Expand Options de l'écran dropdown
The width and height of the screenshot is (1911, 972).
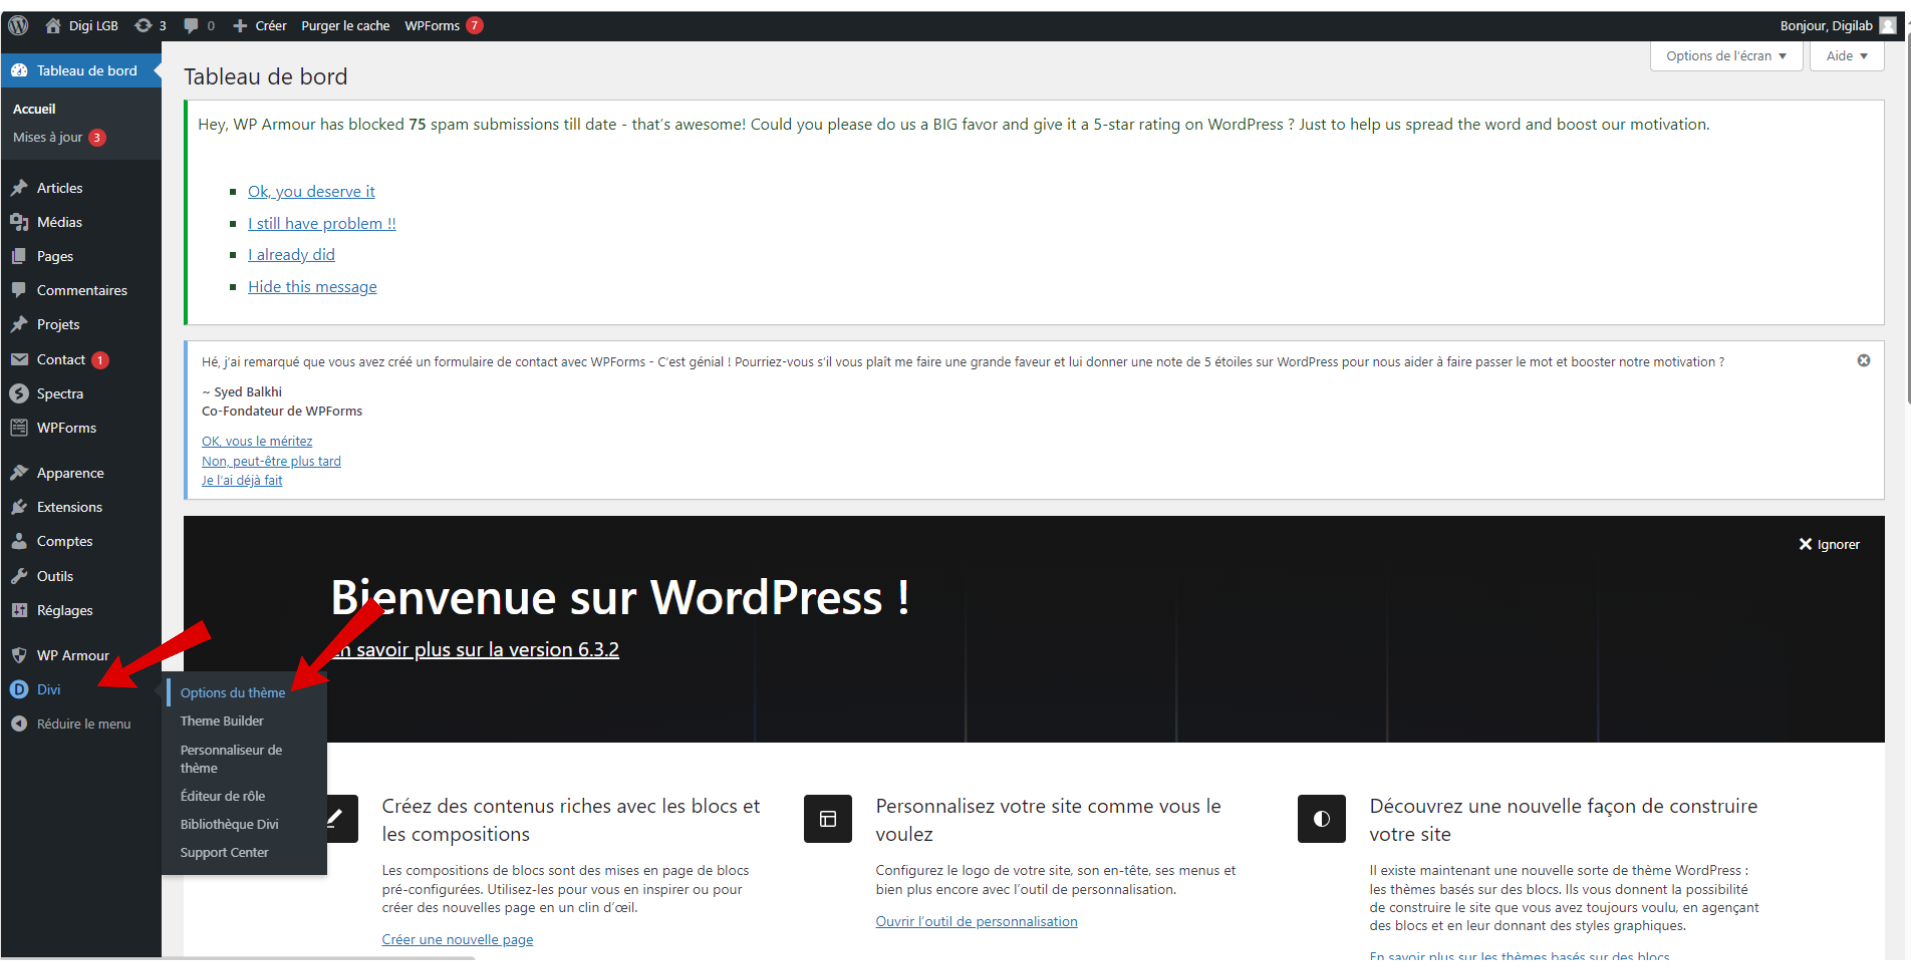[x=1725, y=56]
